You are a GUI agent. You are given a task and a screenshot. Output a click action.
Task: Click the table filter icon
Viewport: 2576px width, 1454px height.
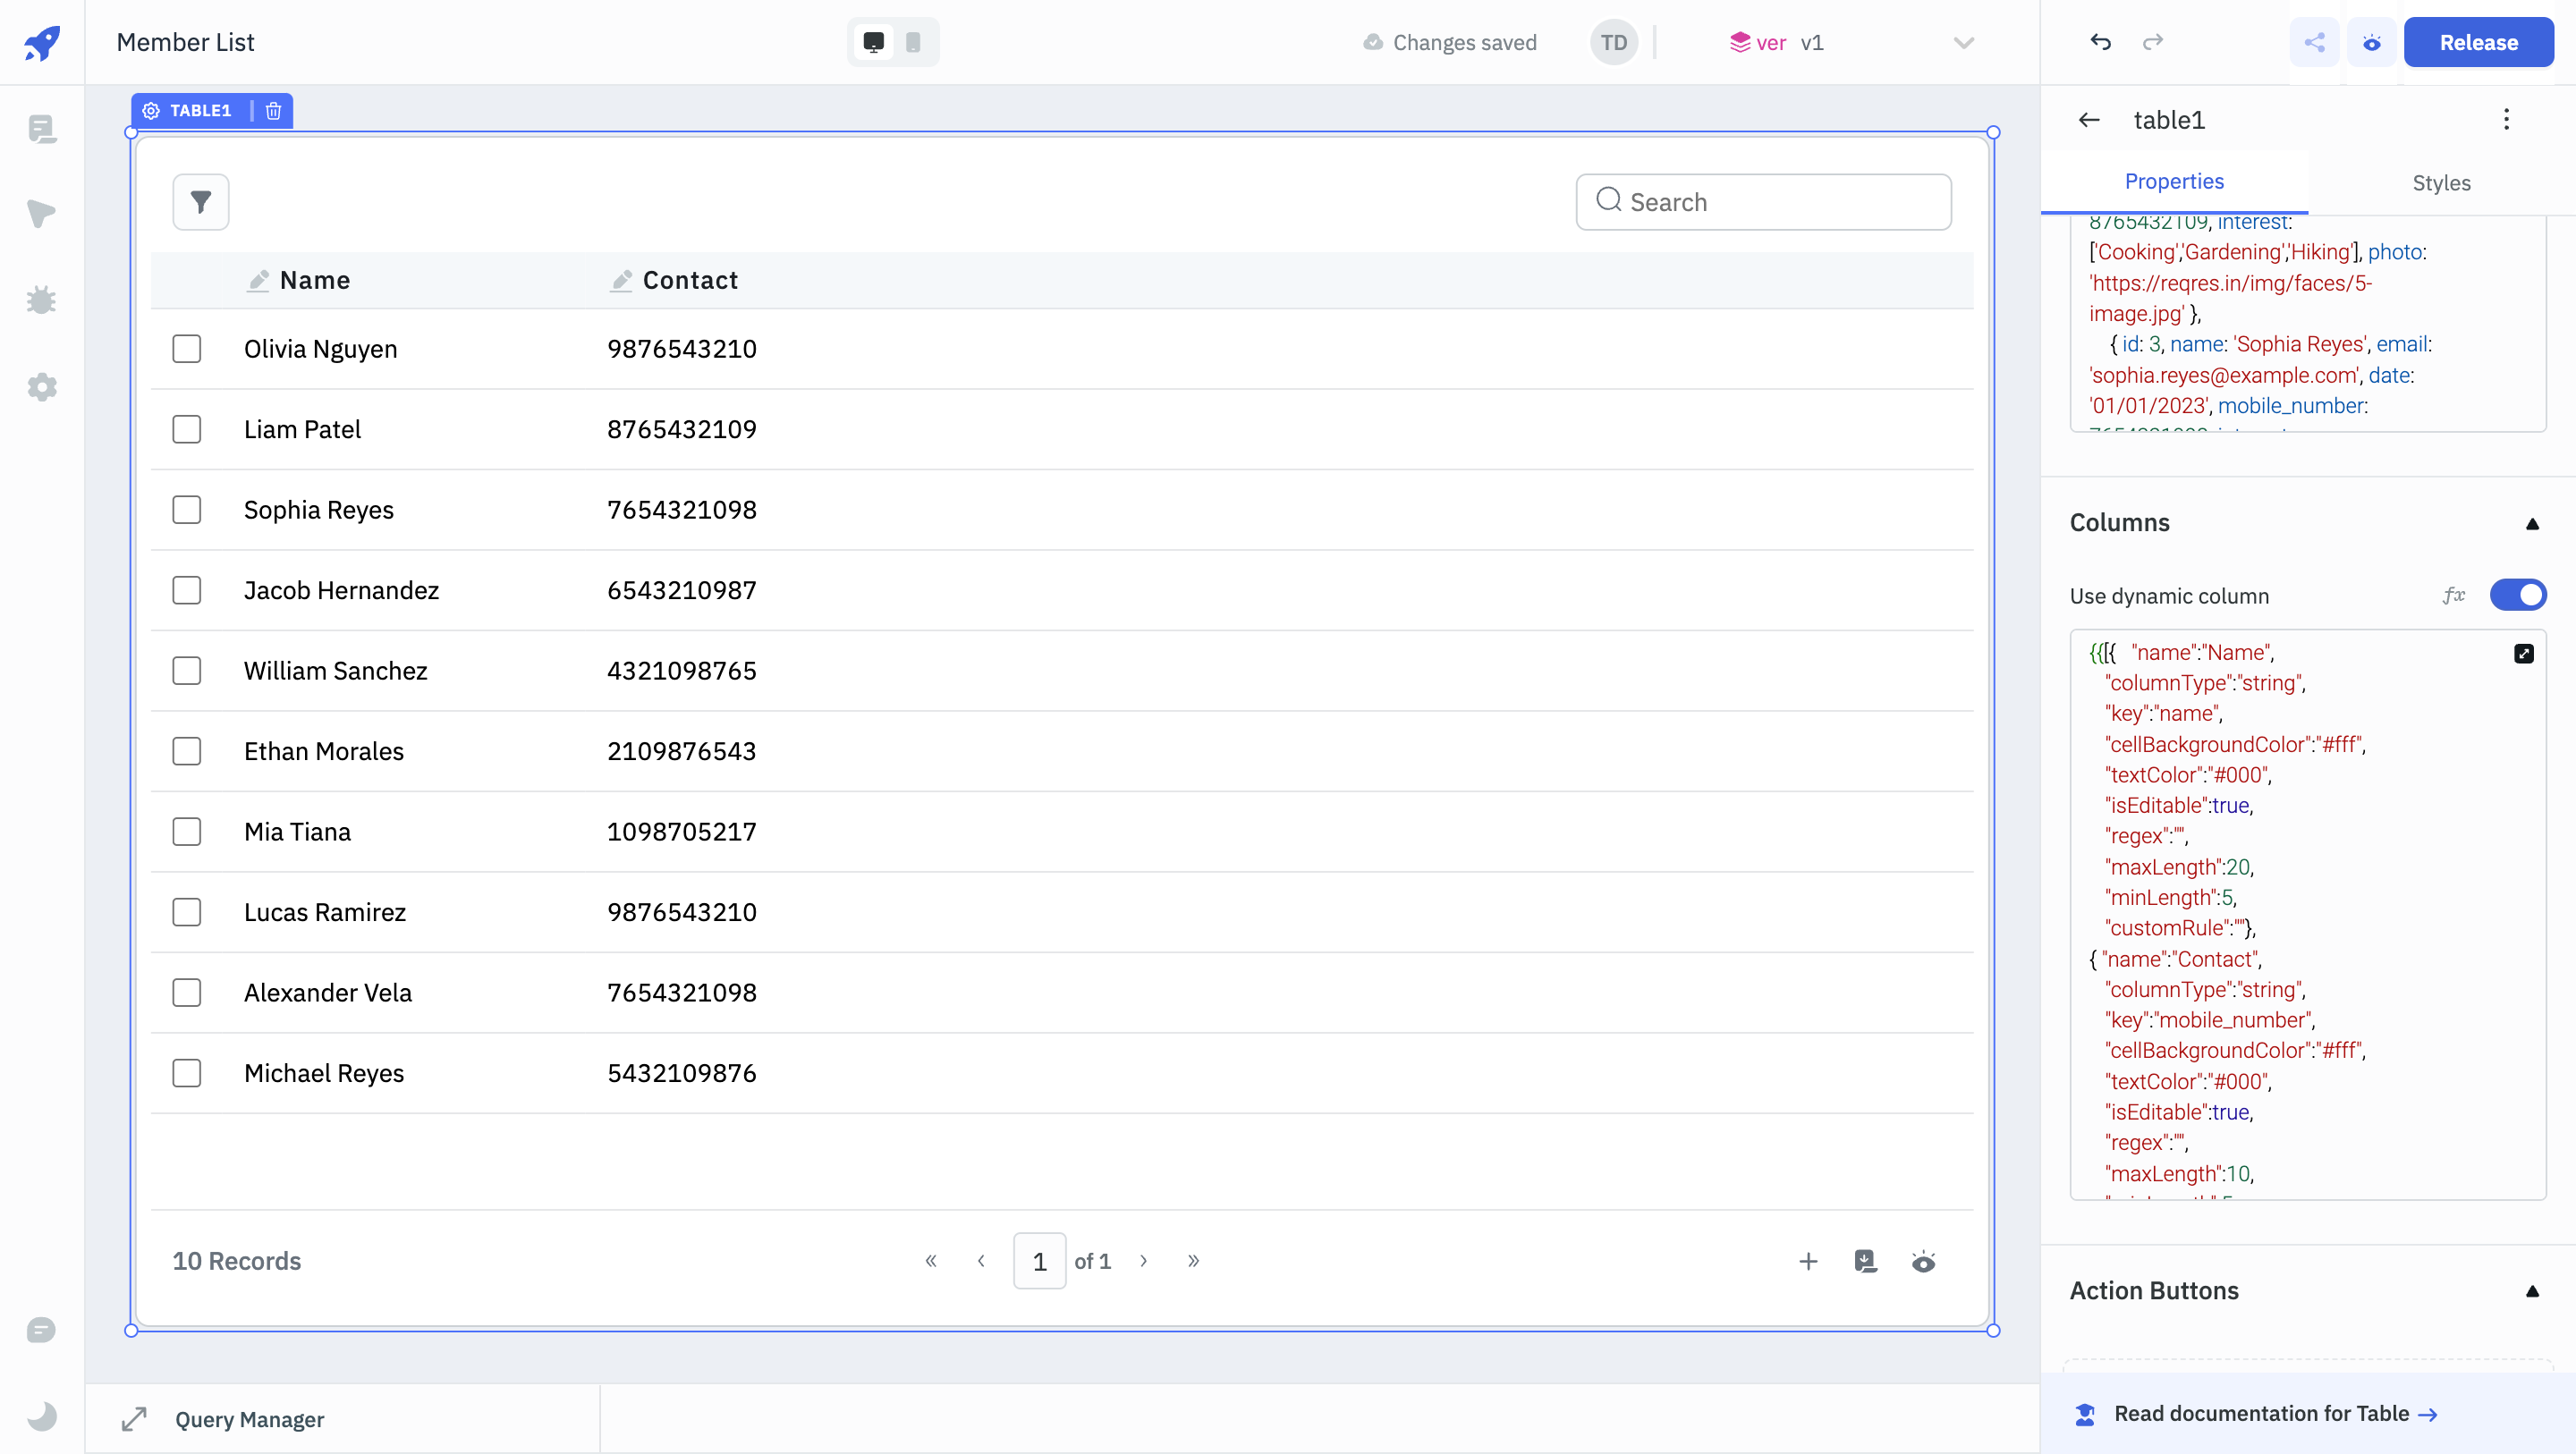tap(201, 202)
